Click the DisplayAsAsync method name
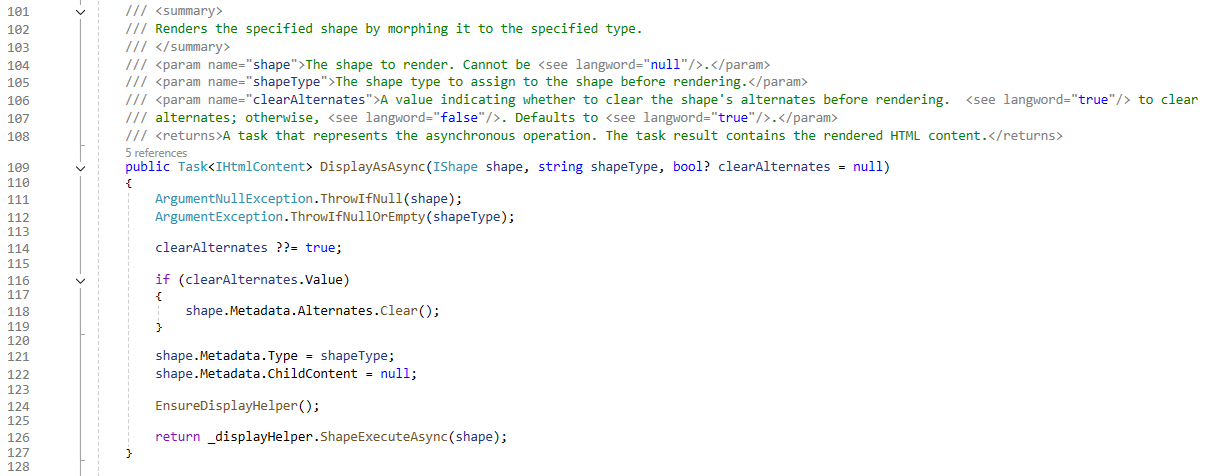1214x476 pixels. (x=372, y=168)
